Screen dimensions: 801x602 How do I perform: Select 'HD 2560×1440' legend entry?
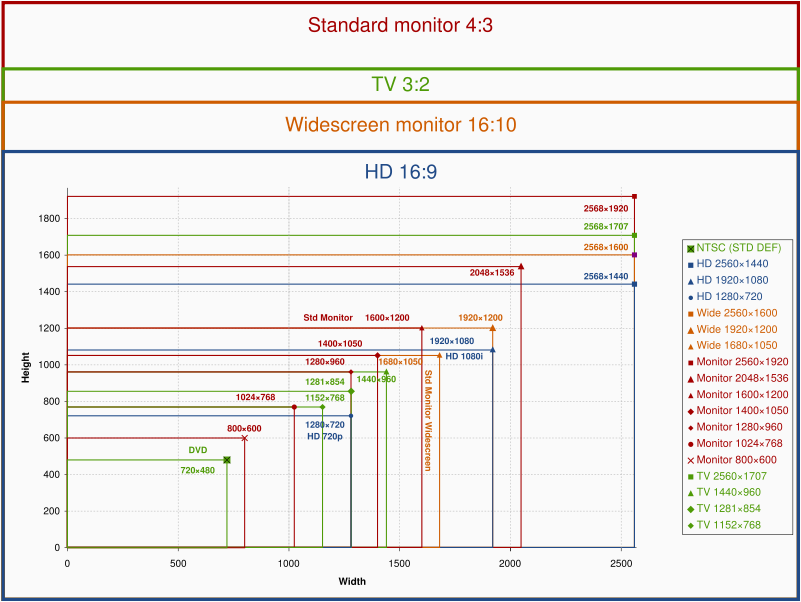(727, 264)
